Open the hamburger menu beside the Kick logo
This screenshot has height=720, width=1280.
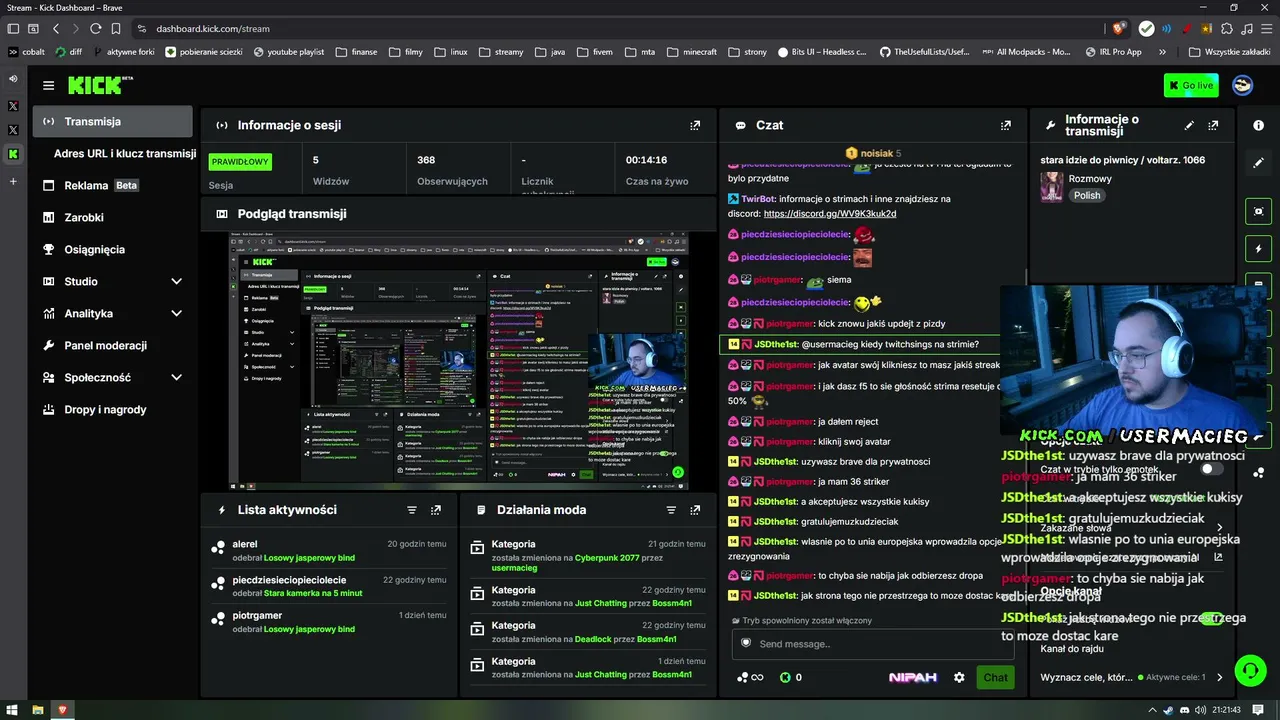tap(48, 85)
